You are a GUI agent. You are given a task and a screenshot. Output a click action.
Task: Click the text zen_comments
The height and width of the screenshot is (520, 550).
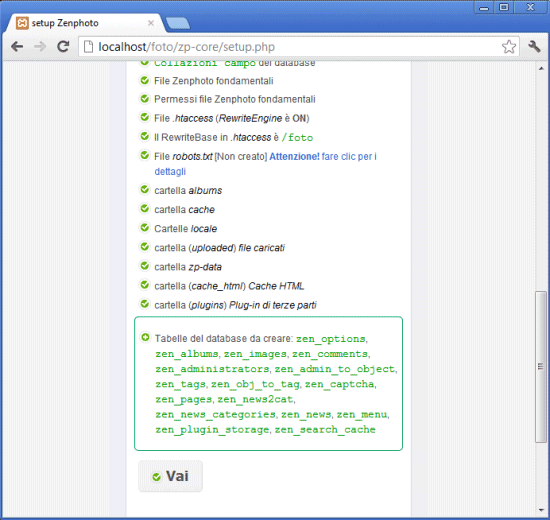click(x=330, y=354)
